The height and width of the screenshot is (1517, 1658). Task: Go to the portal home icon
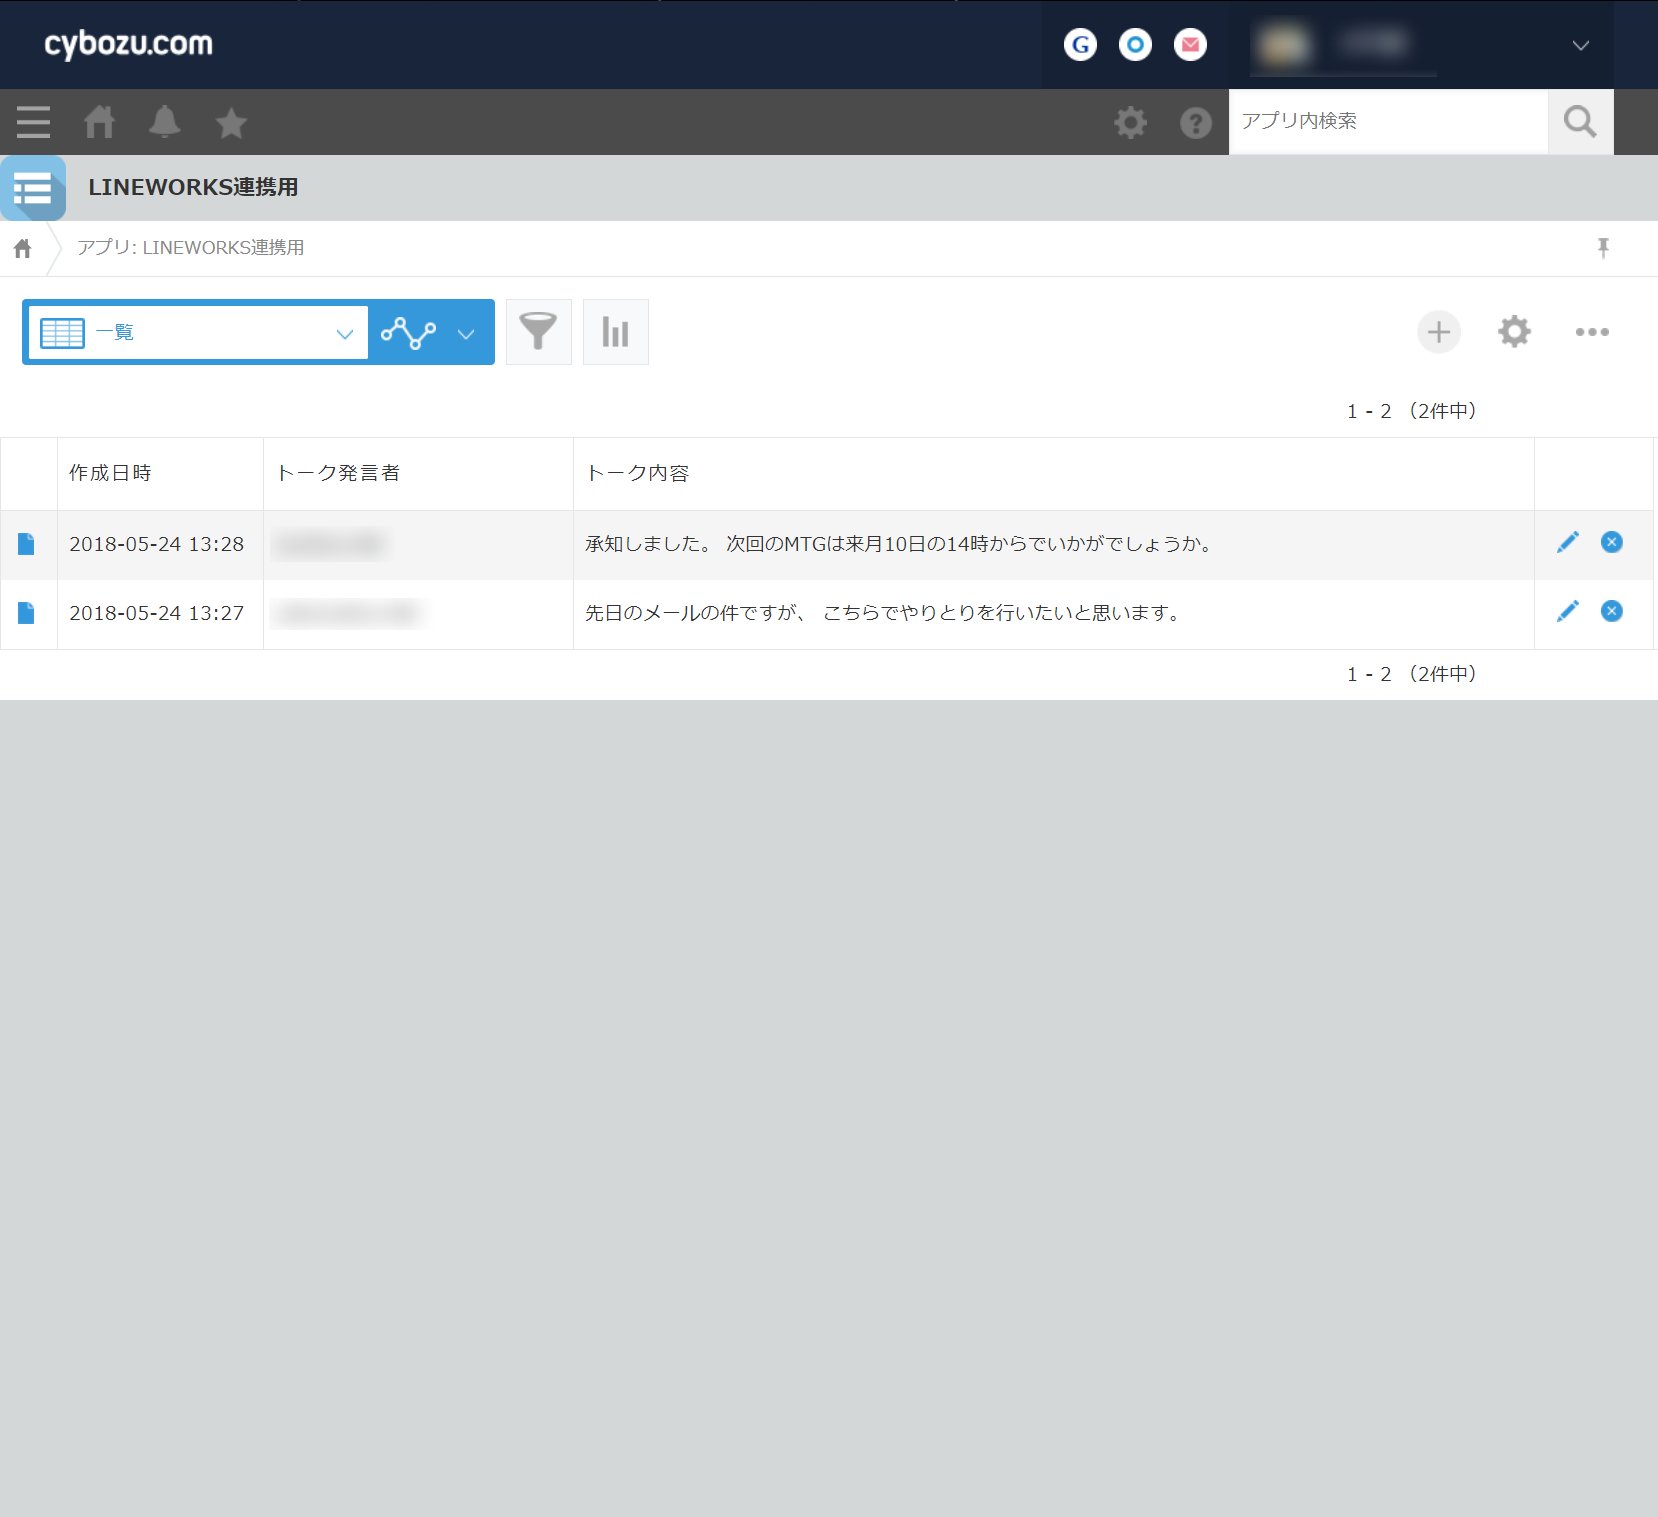[x=99, y=122]
